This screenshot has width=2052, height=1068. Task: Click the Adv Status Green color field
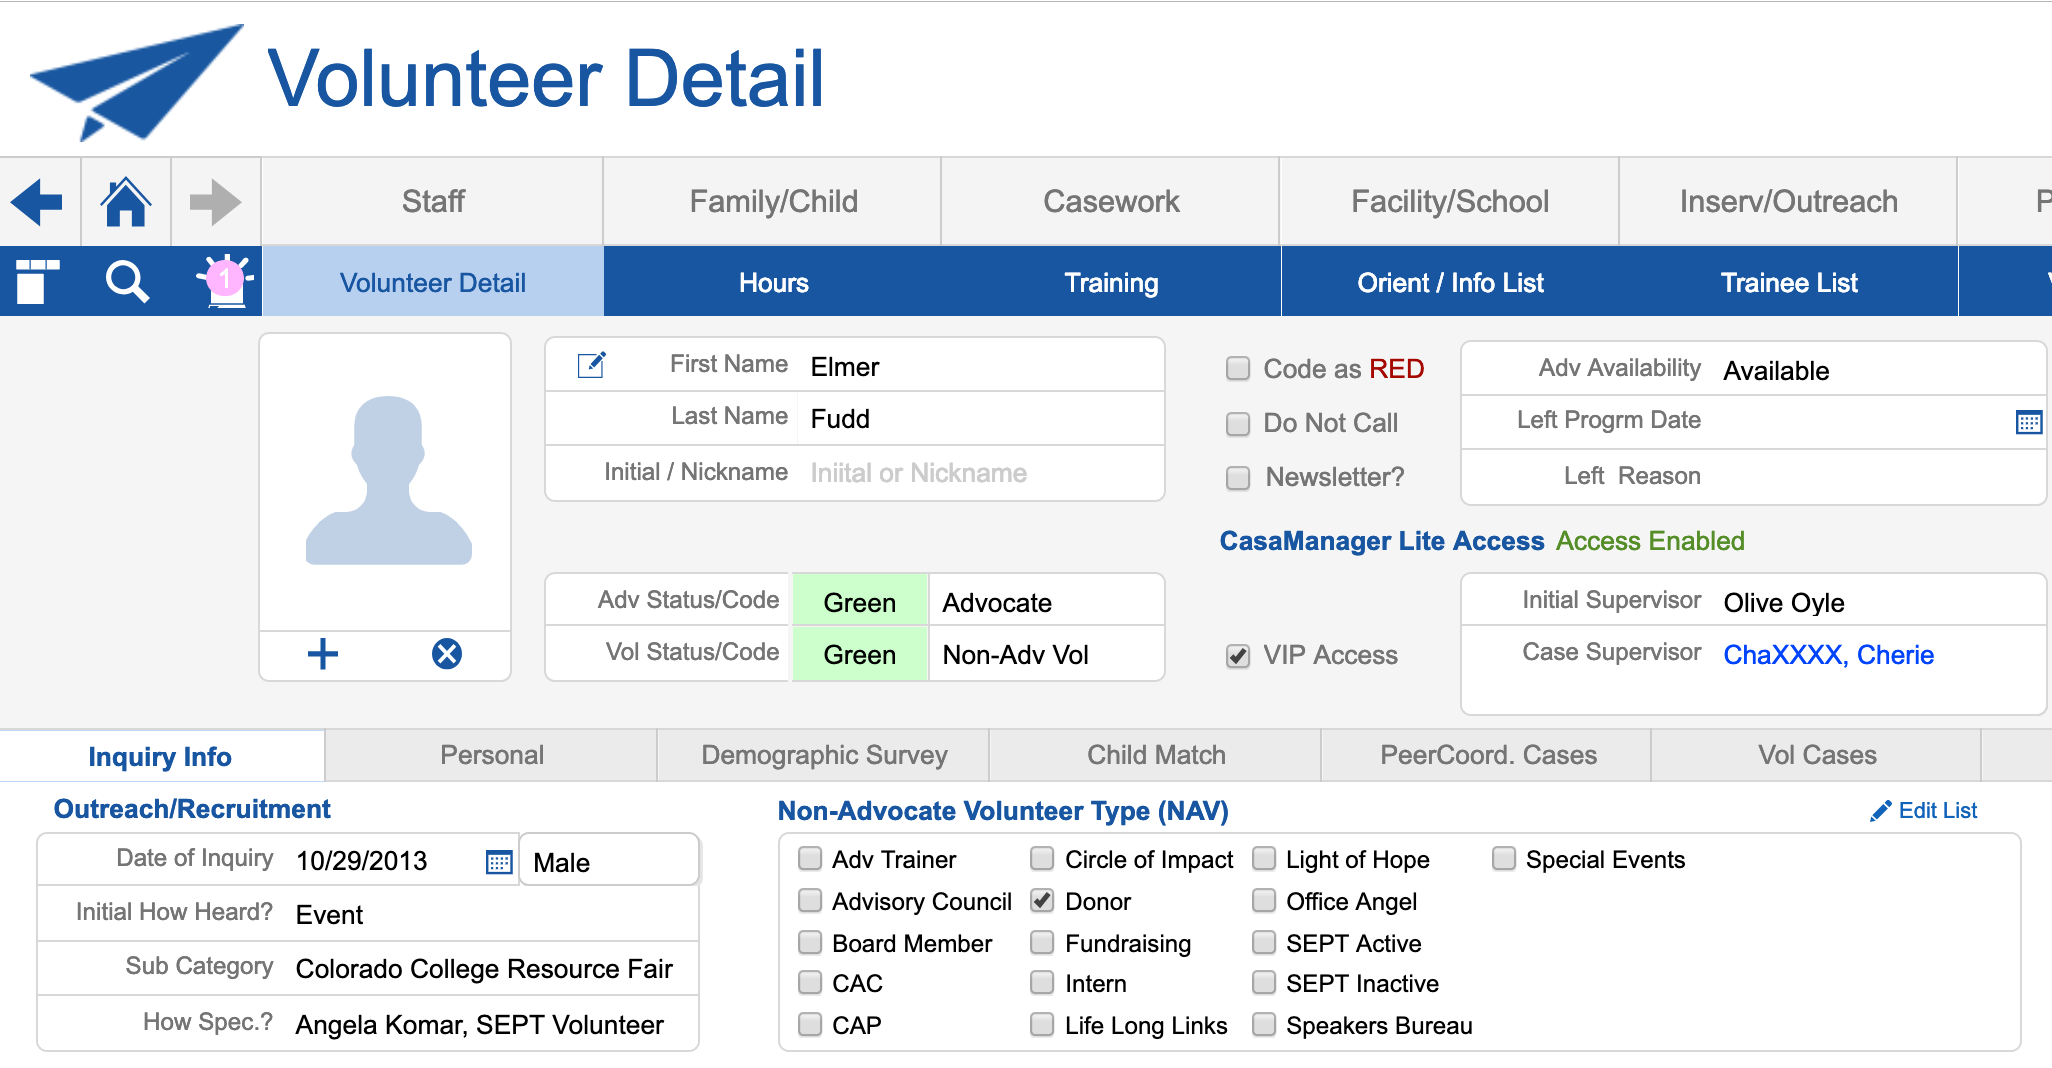coord(860,603)
